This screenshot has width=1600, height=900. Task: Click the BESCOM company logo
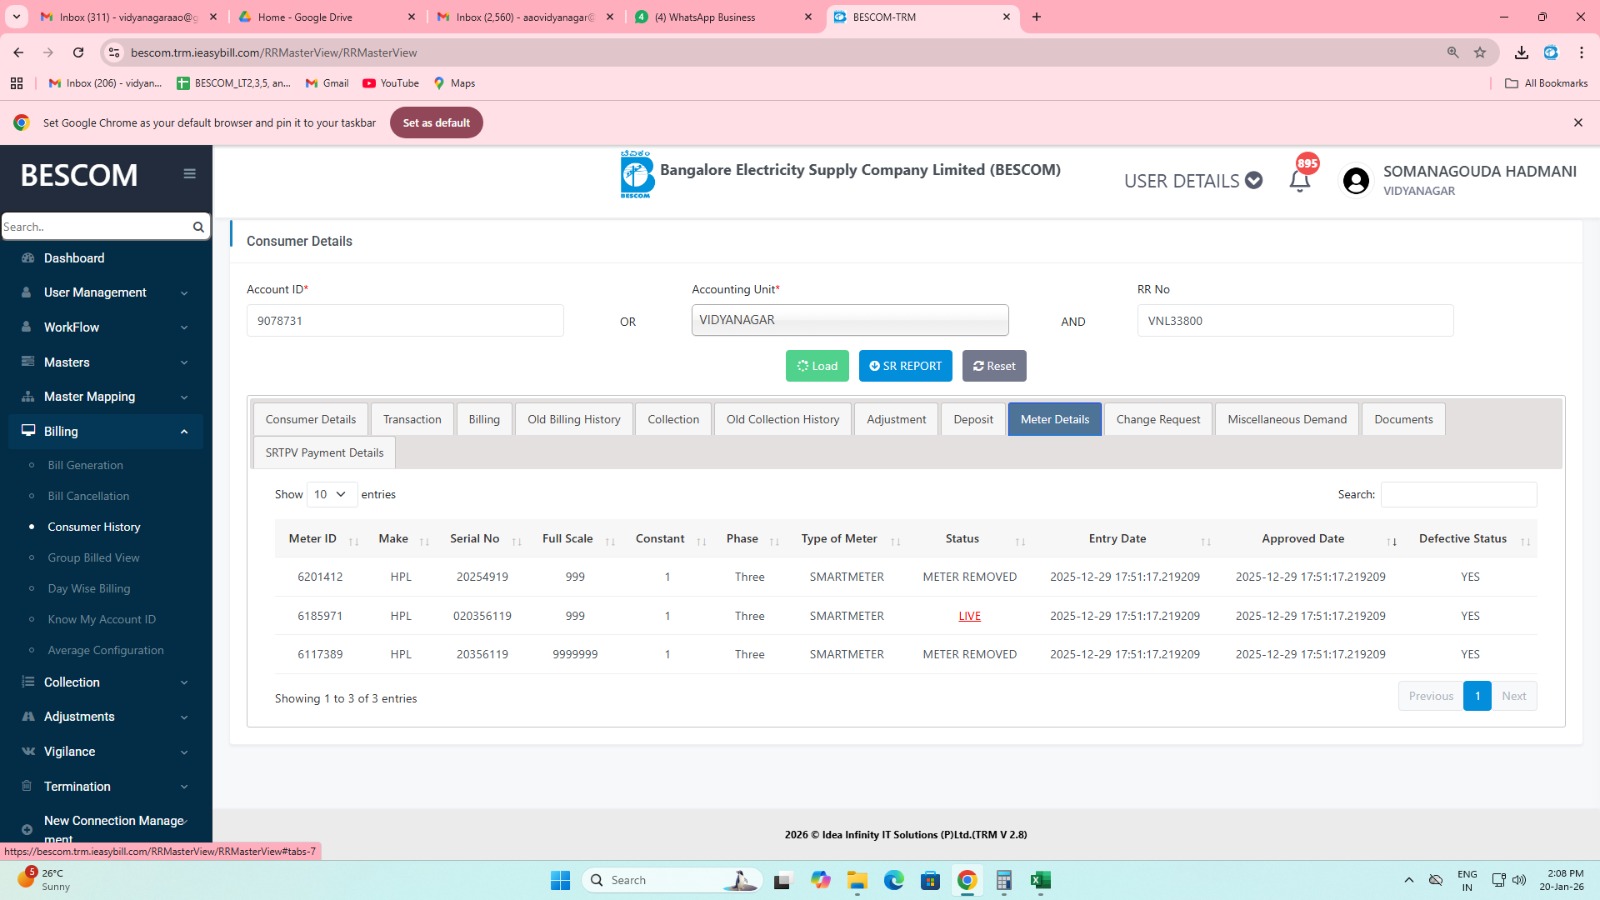(x=636, y=175)
